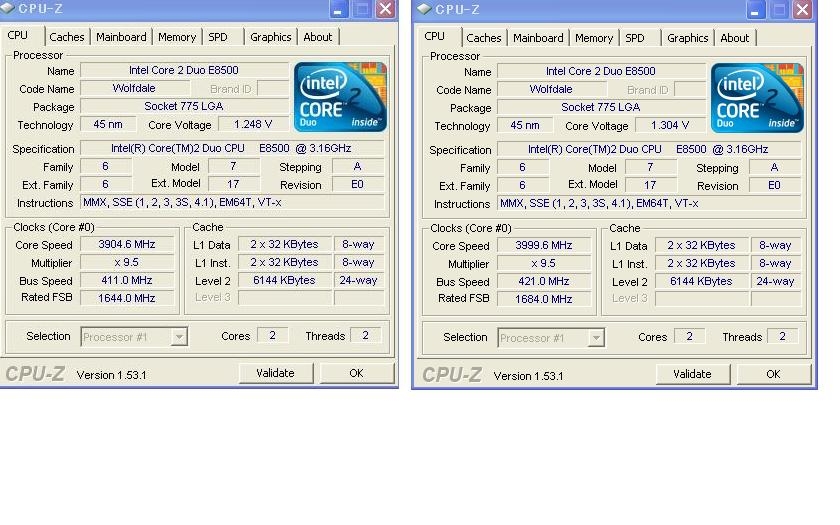Click Version 1.53.1 text in left window

click(111, 375)
